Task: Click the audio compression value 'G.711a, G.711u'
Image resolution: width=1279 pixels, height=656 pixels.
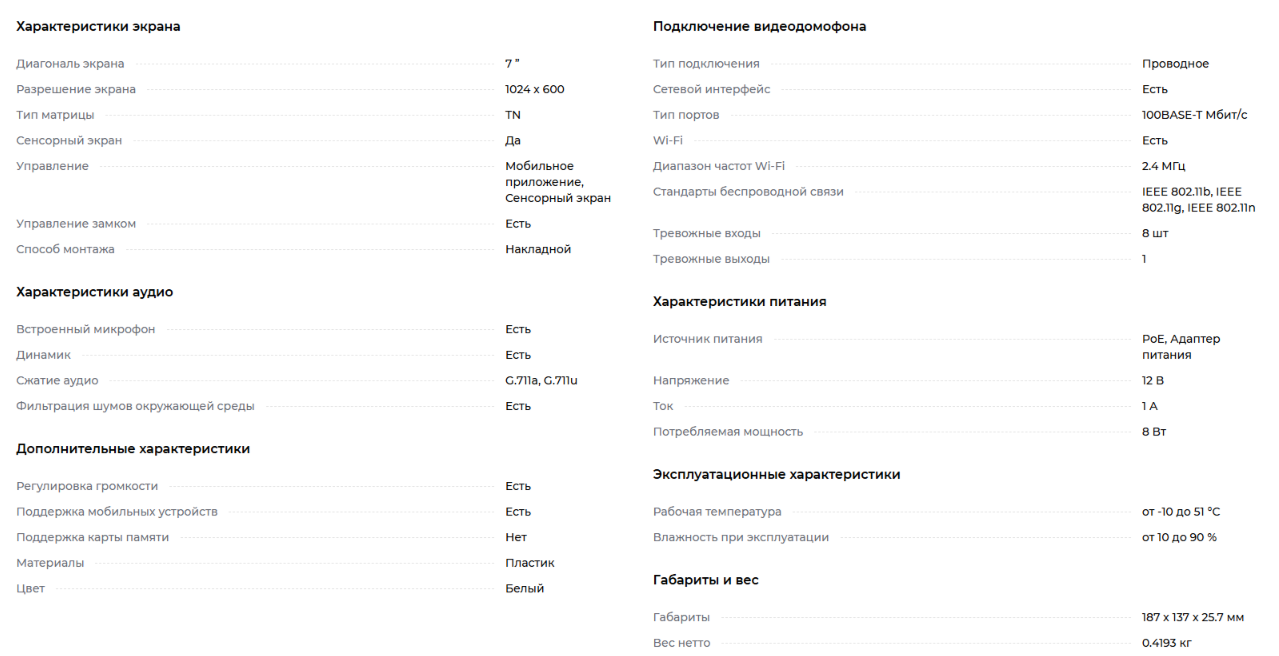Action: pyautogui.click(x=541, y=381)
